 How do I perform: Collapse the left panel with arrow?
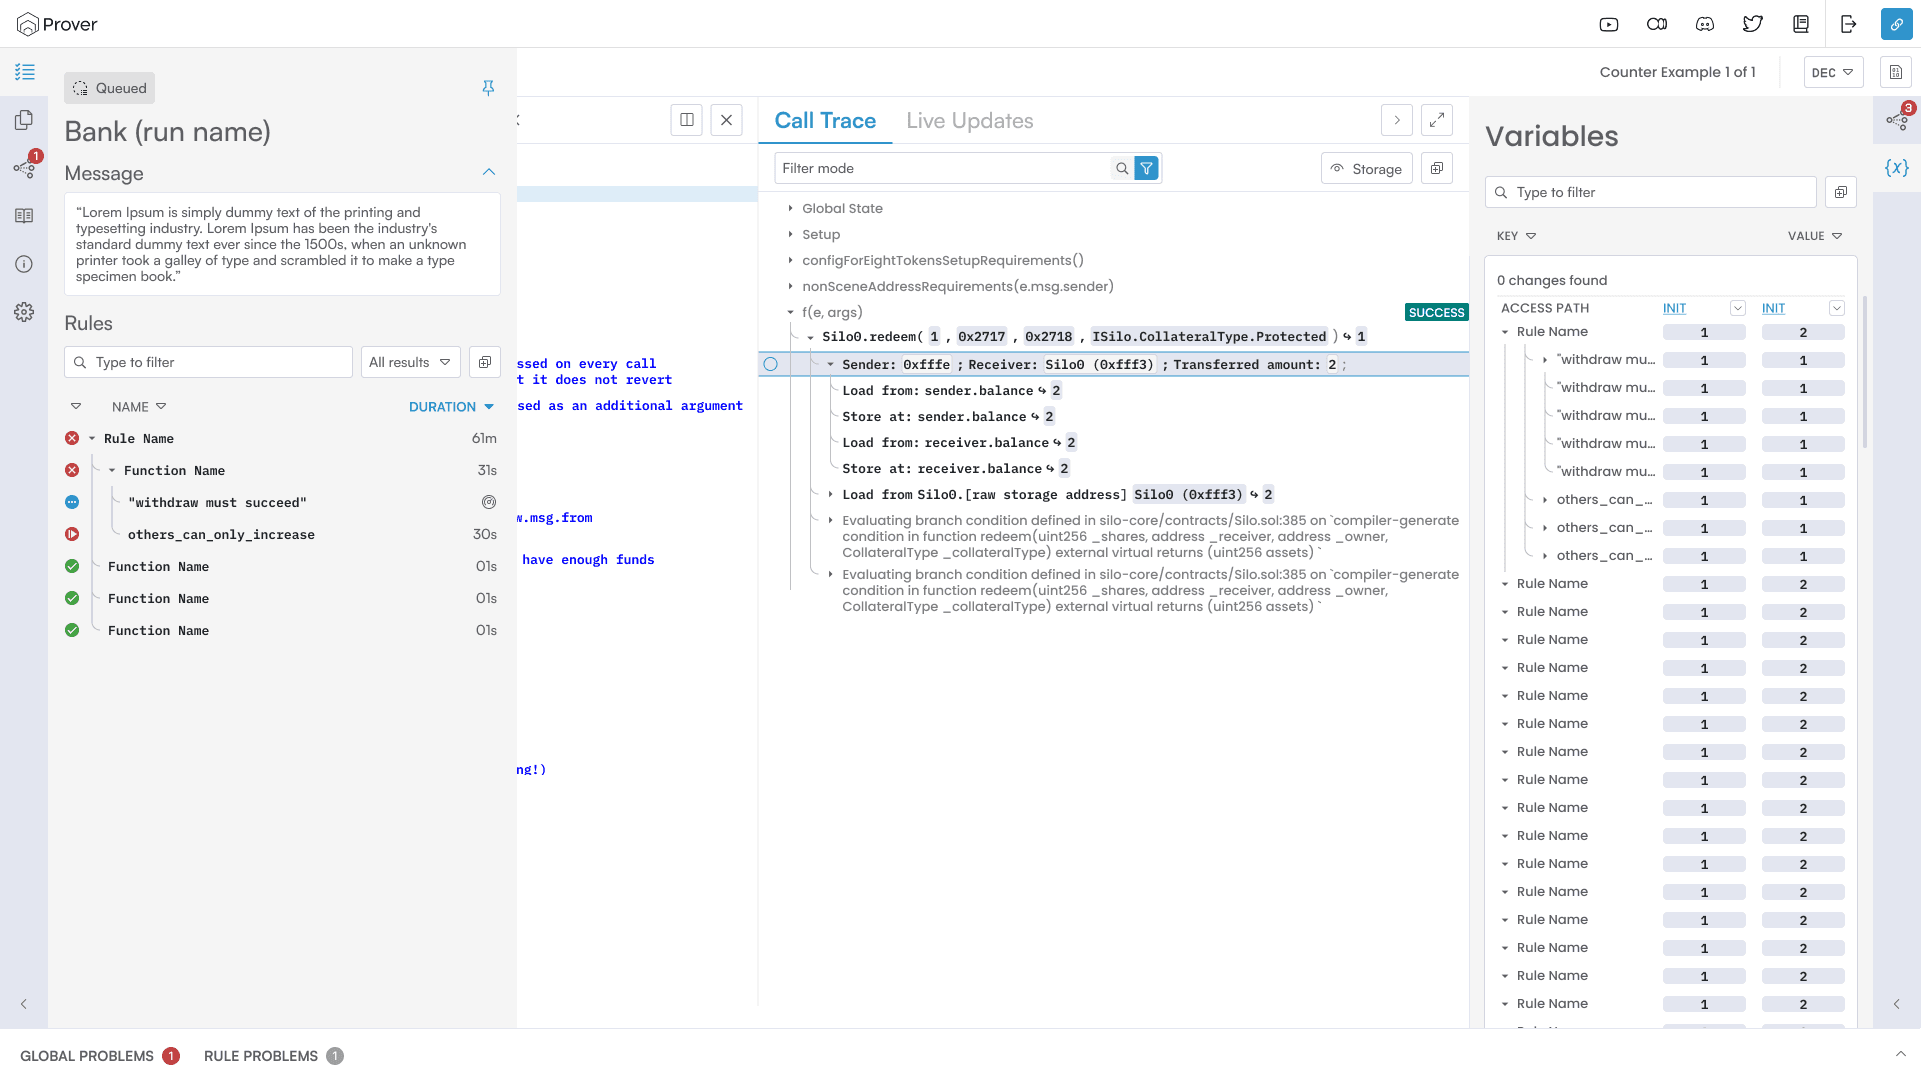tap(24, 1004)
